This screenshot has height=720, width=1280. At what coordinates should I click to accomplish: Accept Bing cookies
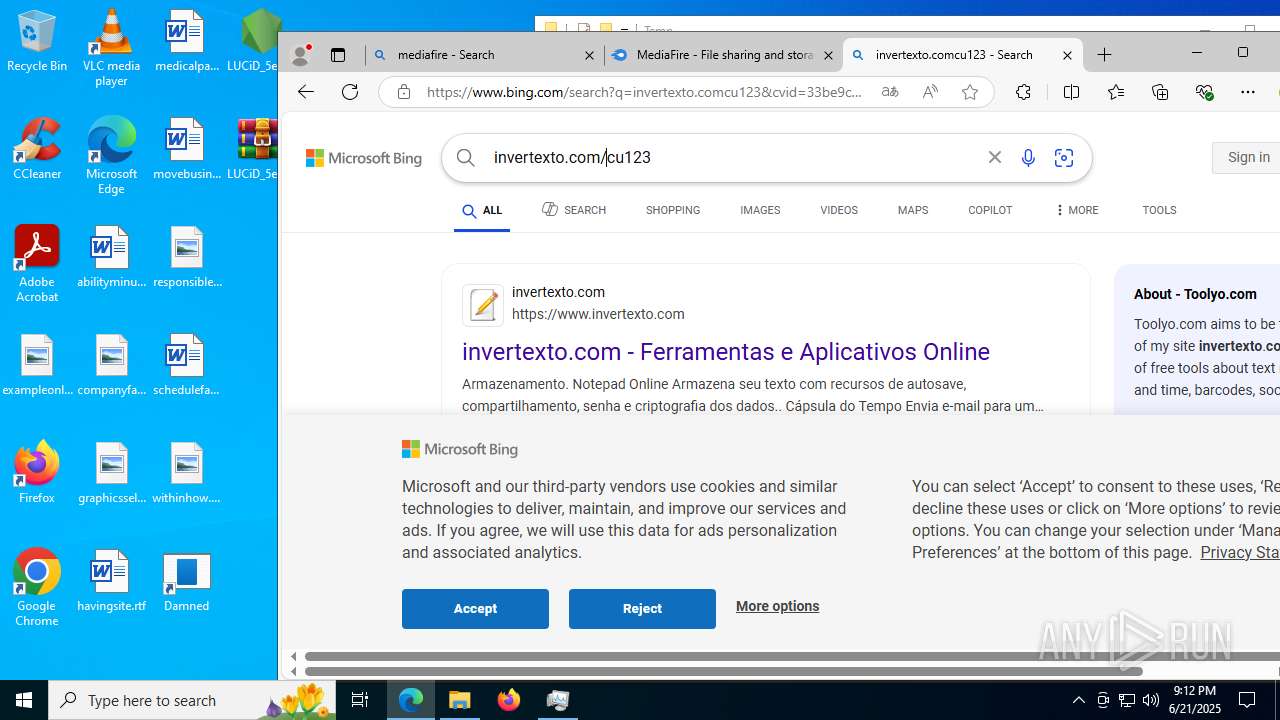pos(475,608)
